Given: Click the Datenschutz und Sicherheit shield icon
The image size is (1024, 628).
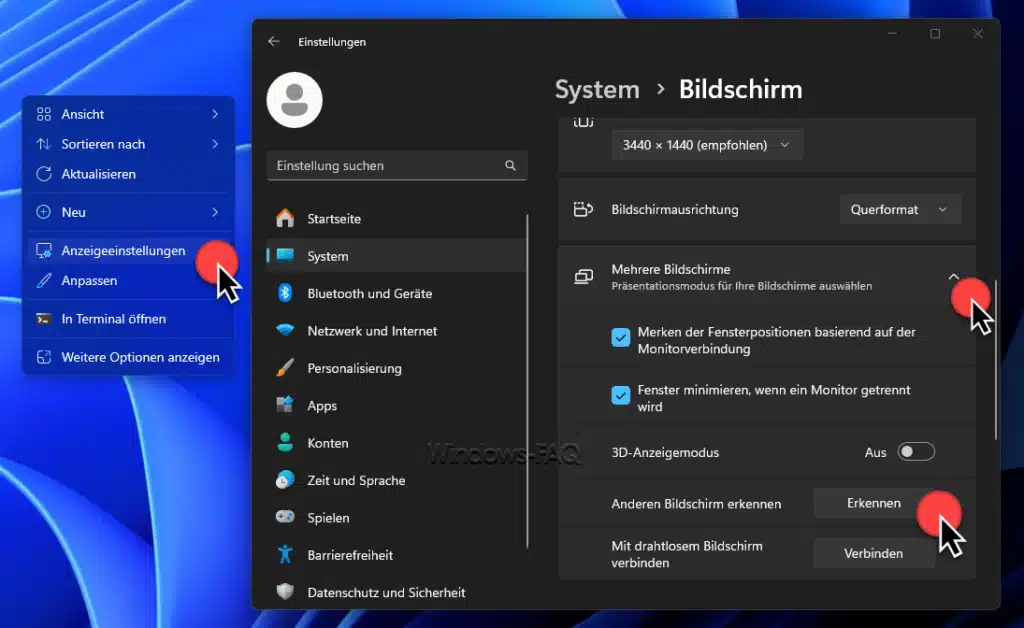Looking at the screenshot, I should pyautogui.click(x=283, y=592).
